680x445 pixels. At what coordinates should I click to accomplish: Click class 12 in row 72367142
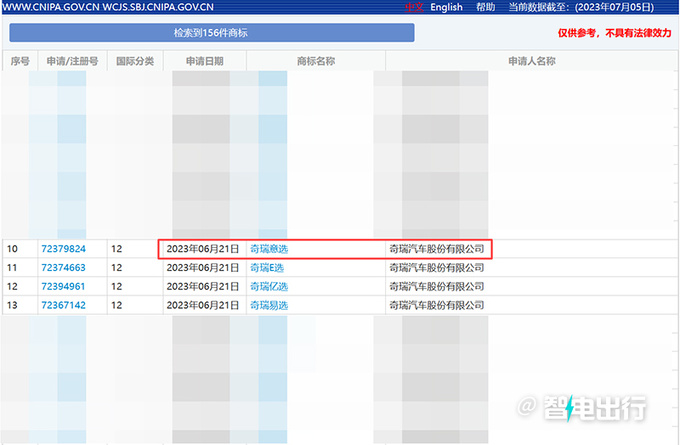coord(117,305)
